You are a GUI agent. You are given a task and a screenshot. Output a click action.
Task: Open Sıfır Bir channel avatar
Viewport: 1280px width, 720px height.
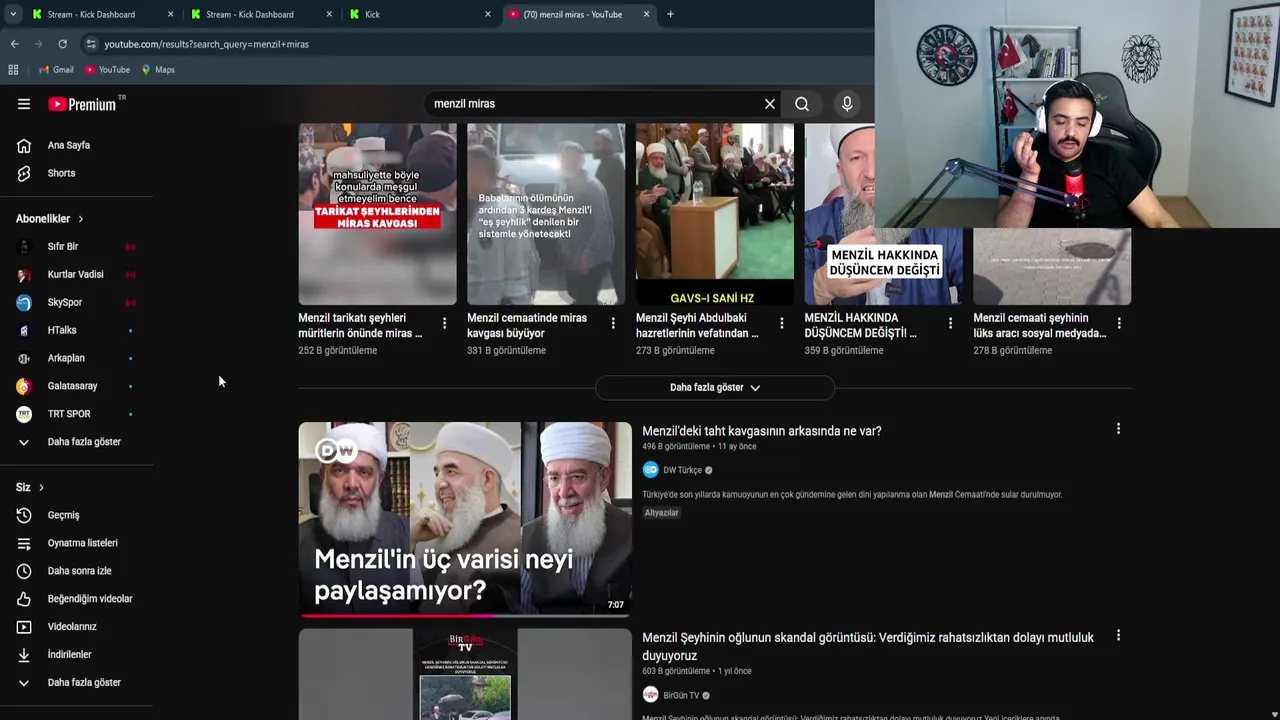(x=24, y=246)
